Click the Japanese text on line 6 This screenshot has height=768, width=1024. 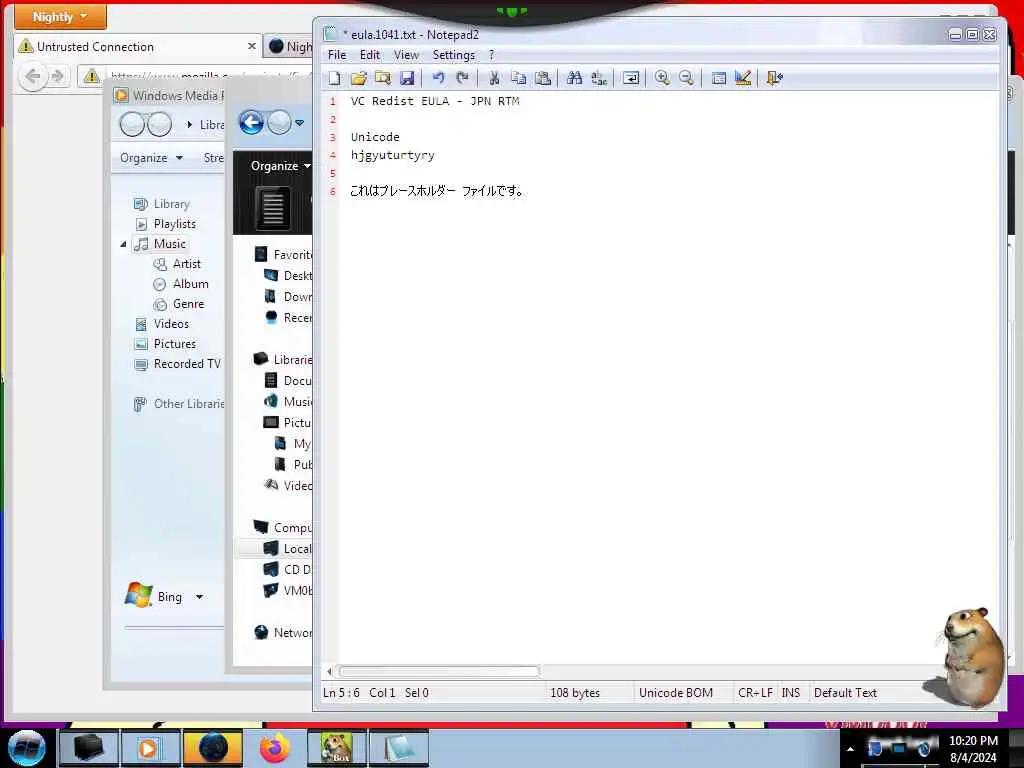[436, 191]
